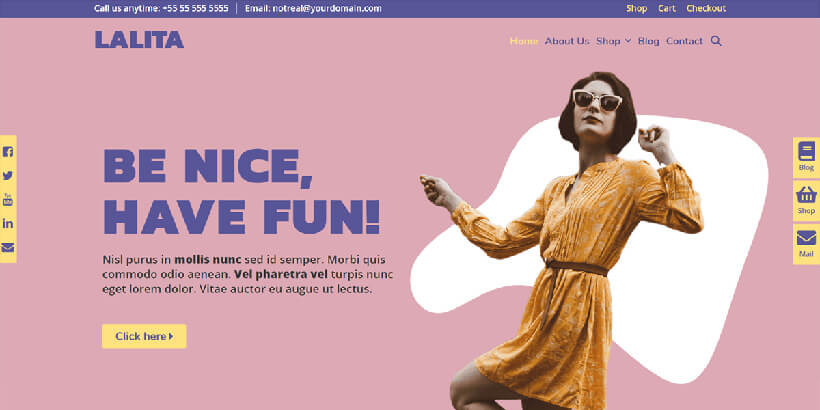Viewport: 820px width, 410px height.
Task: Open Blog in the main navigation
Action: [649, 41]
